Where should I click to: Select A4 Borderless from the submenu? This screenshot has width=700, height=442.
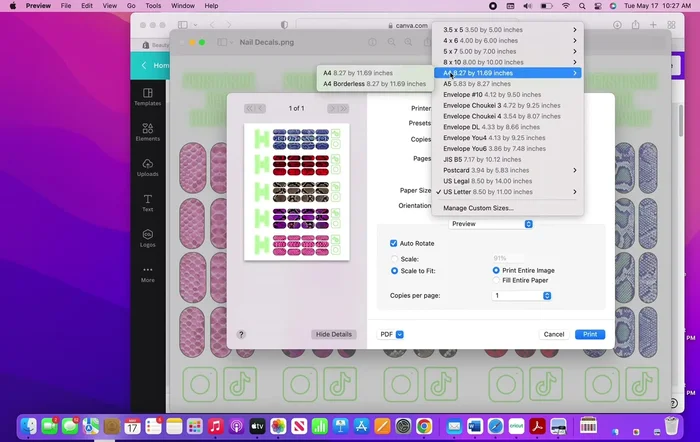(375, 83)
